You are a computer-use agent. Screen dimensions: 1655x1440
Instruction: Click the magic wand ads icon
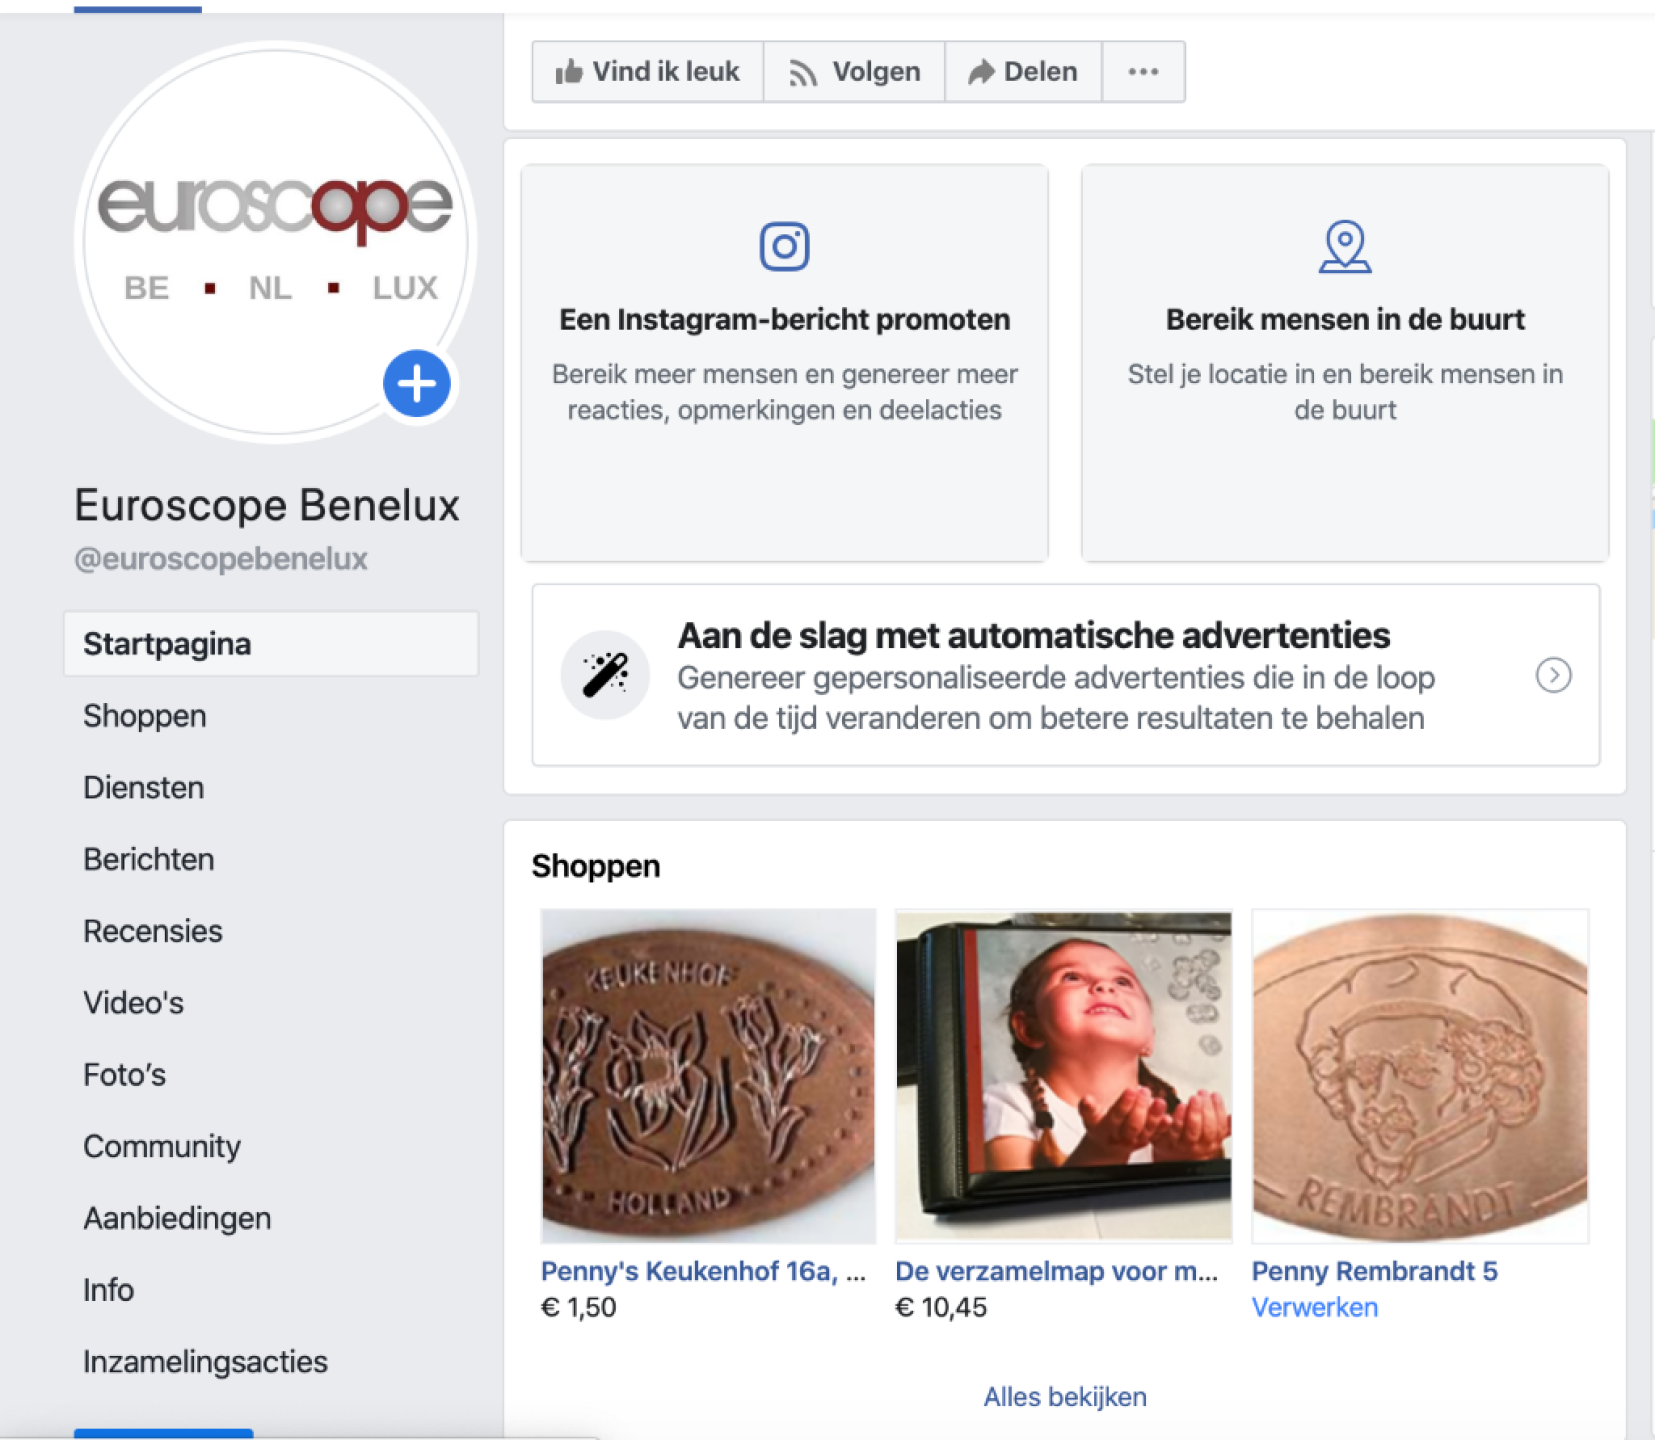[605, 675]
